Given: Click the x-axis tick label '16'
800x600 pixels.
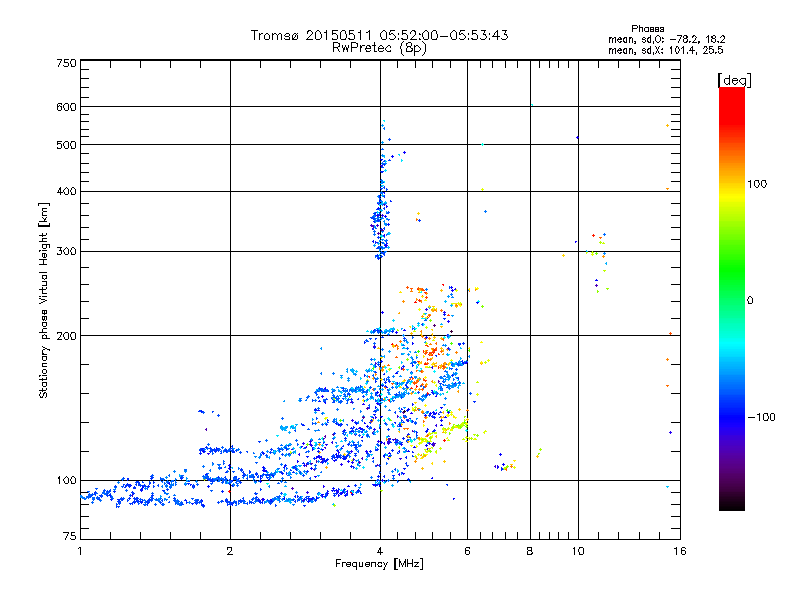Looking at the screenshot, I should 680,551.
